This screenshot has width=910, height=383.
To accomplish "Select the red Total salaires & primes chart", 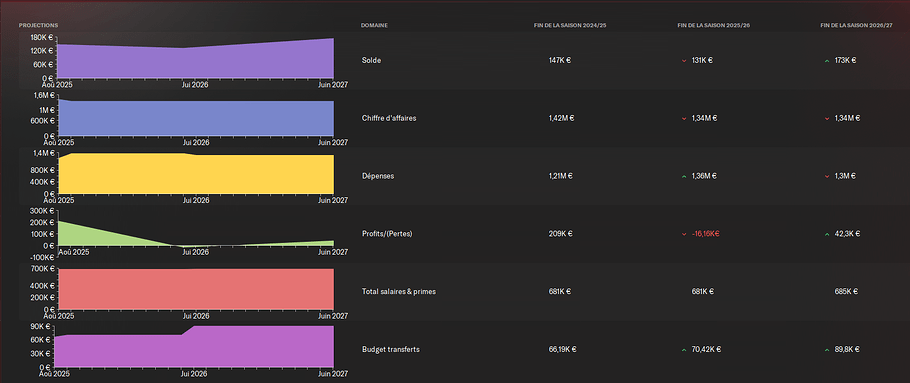I will coord(196,288).
